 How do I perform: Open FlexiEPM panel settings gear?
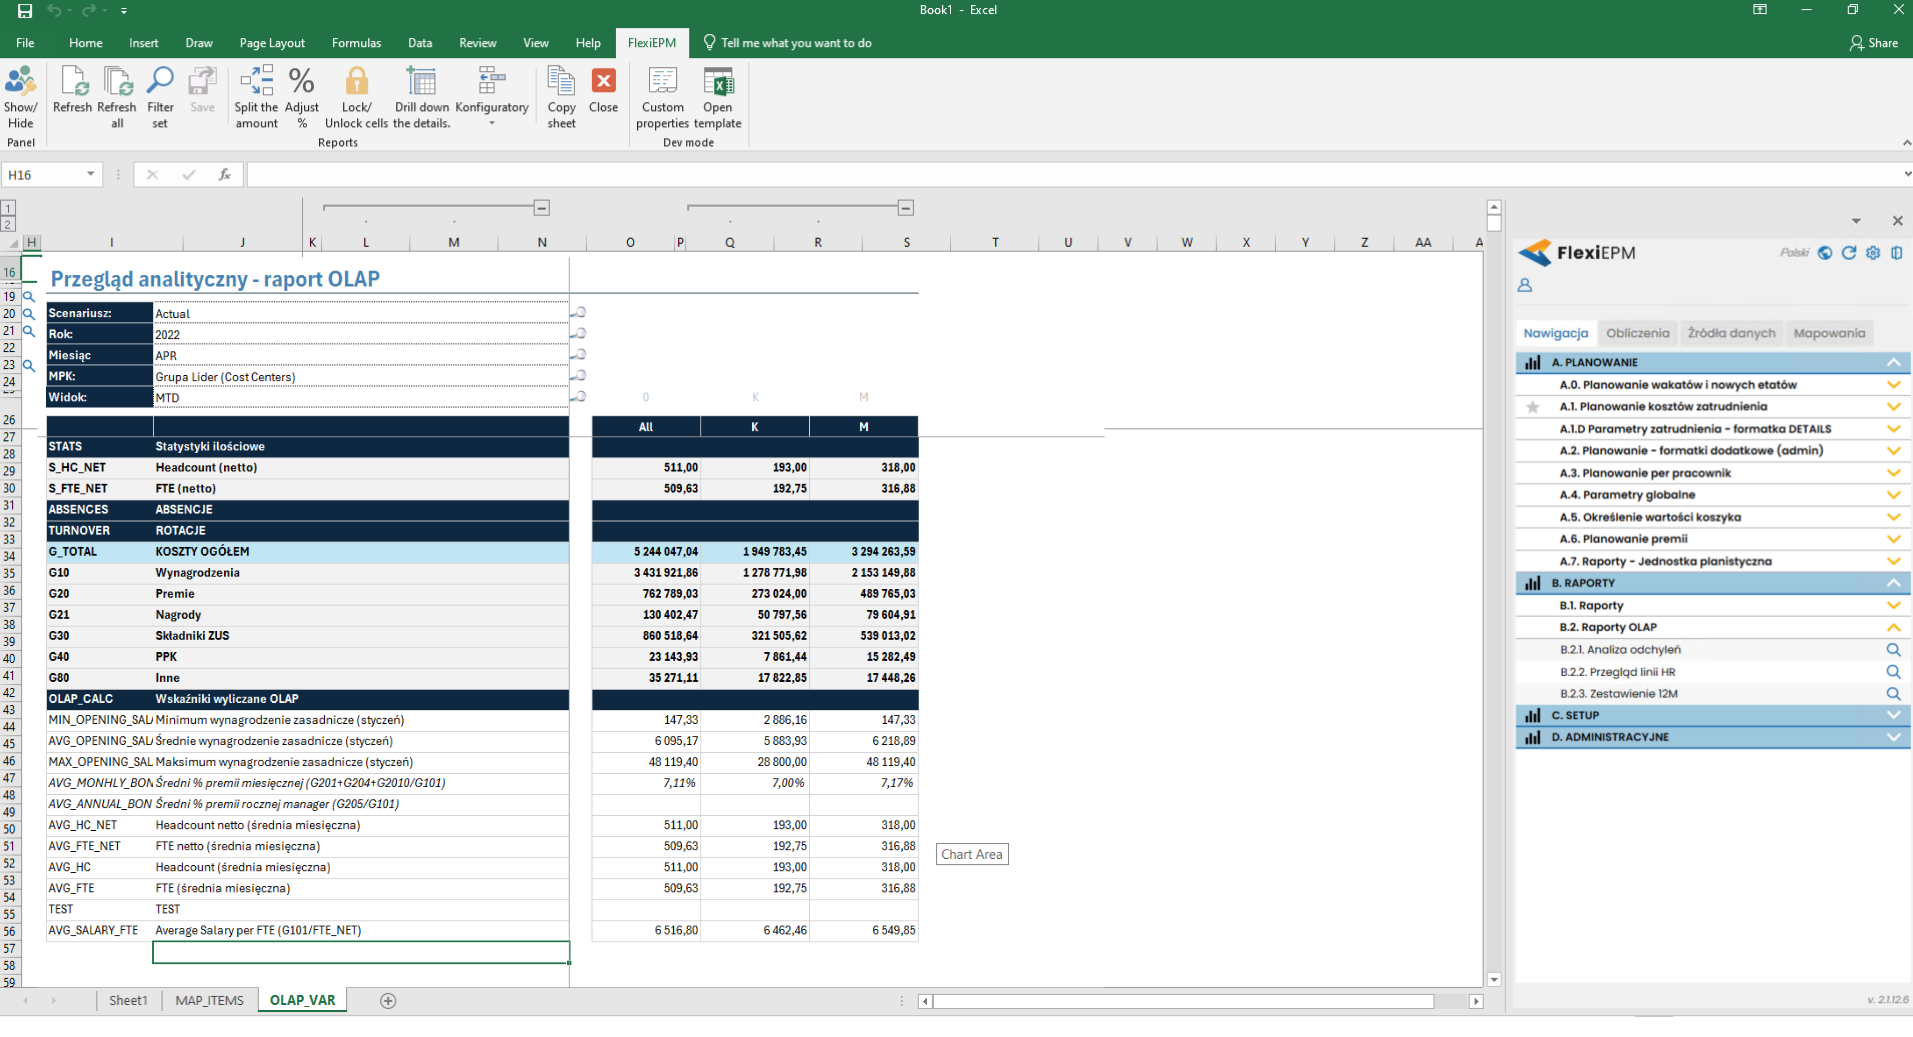point(1873,253)
